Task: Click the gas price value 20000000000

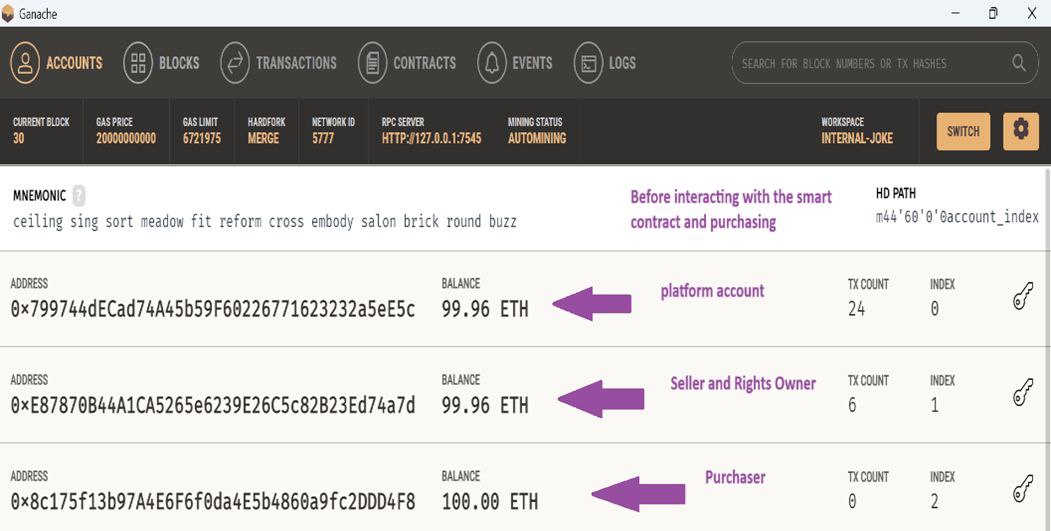Action: [x=126, y=139]
